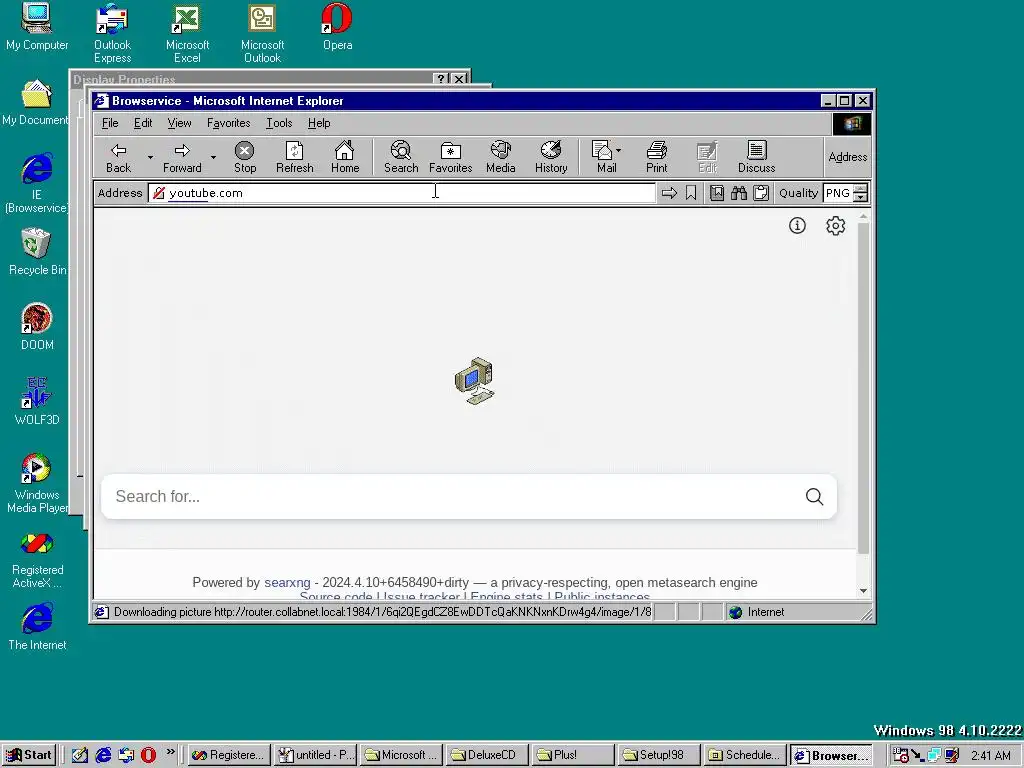Expand the Mail button dropdown arrow
This screenshot has height=768, width=1024.
pos(618,150)
